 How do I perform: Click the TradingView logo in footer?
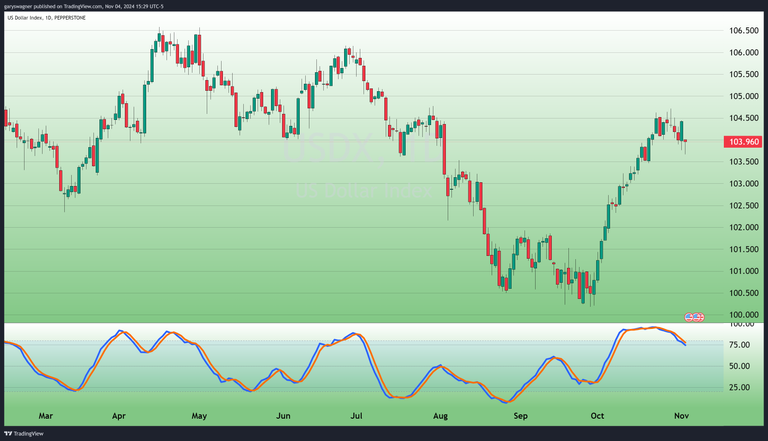coord(24,434)
